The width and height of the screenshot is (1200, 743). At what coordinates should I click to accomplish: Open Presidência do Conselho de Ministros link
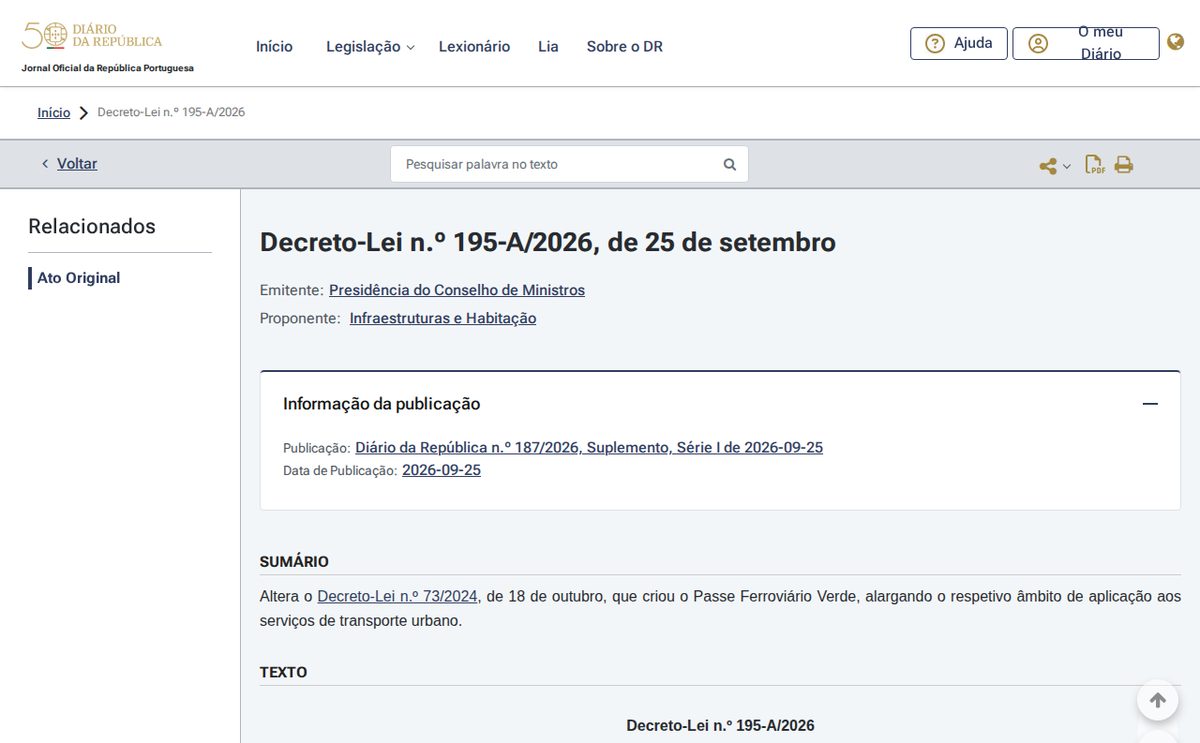tap(457, 290)
